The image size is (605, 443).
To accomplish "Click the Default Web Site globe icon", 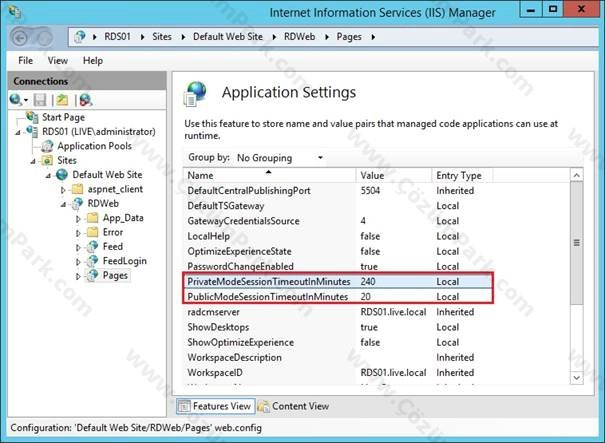I will click(62, 174).
